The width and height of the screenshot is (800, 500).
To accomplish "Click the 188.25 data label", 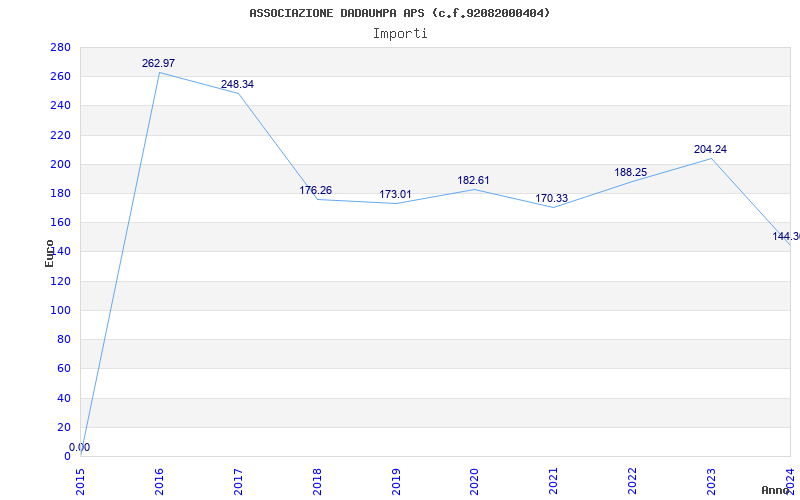I will coord(631,172).
